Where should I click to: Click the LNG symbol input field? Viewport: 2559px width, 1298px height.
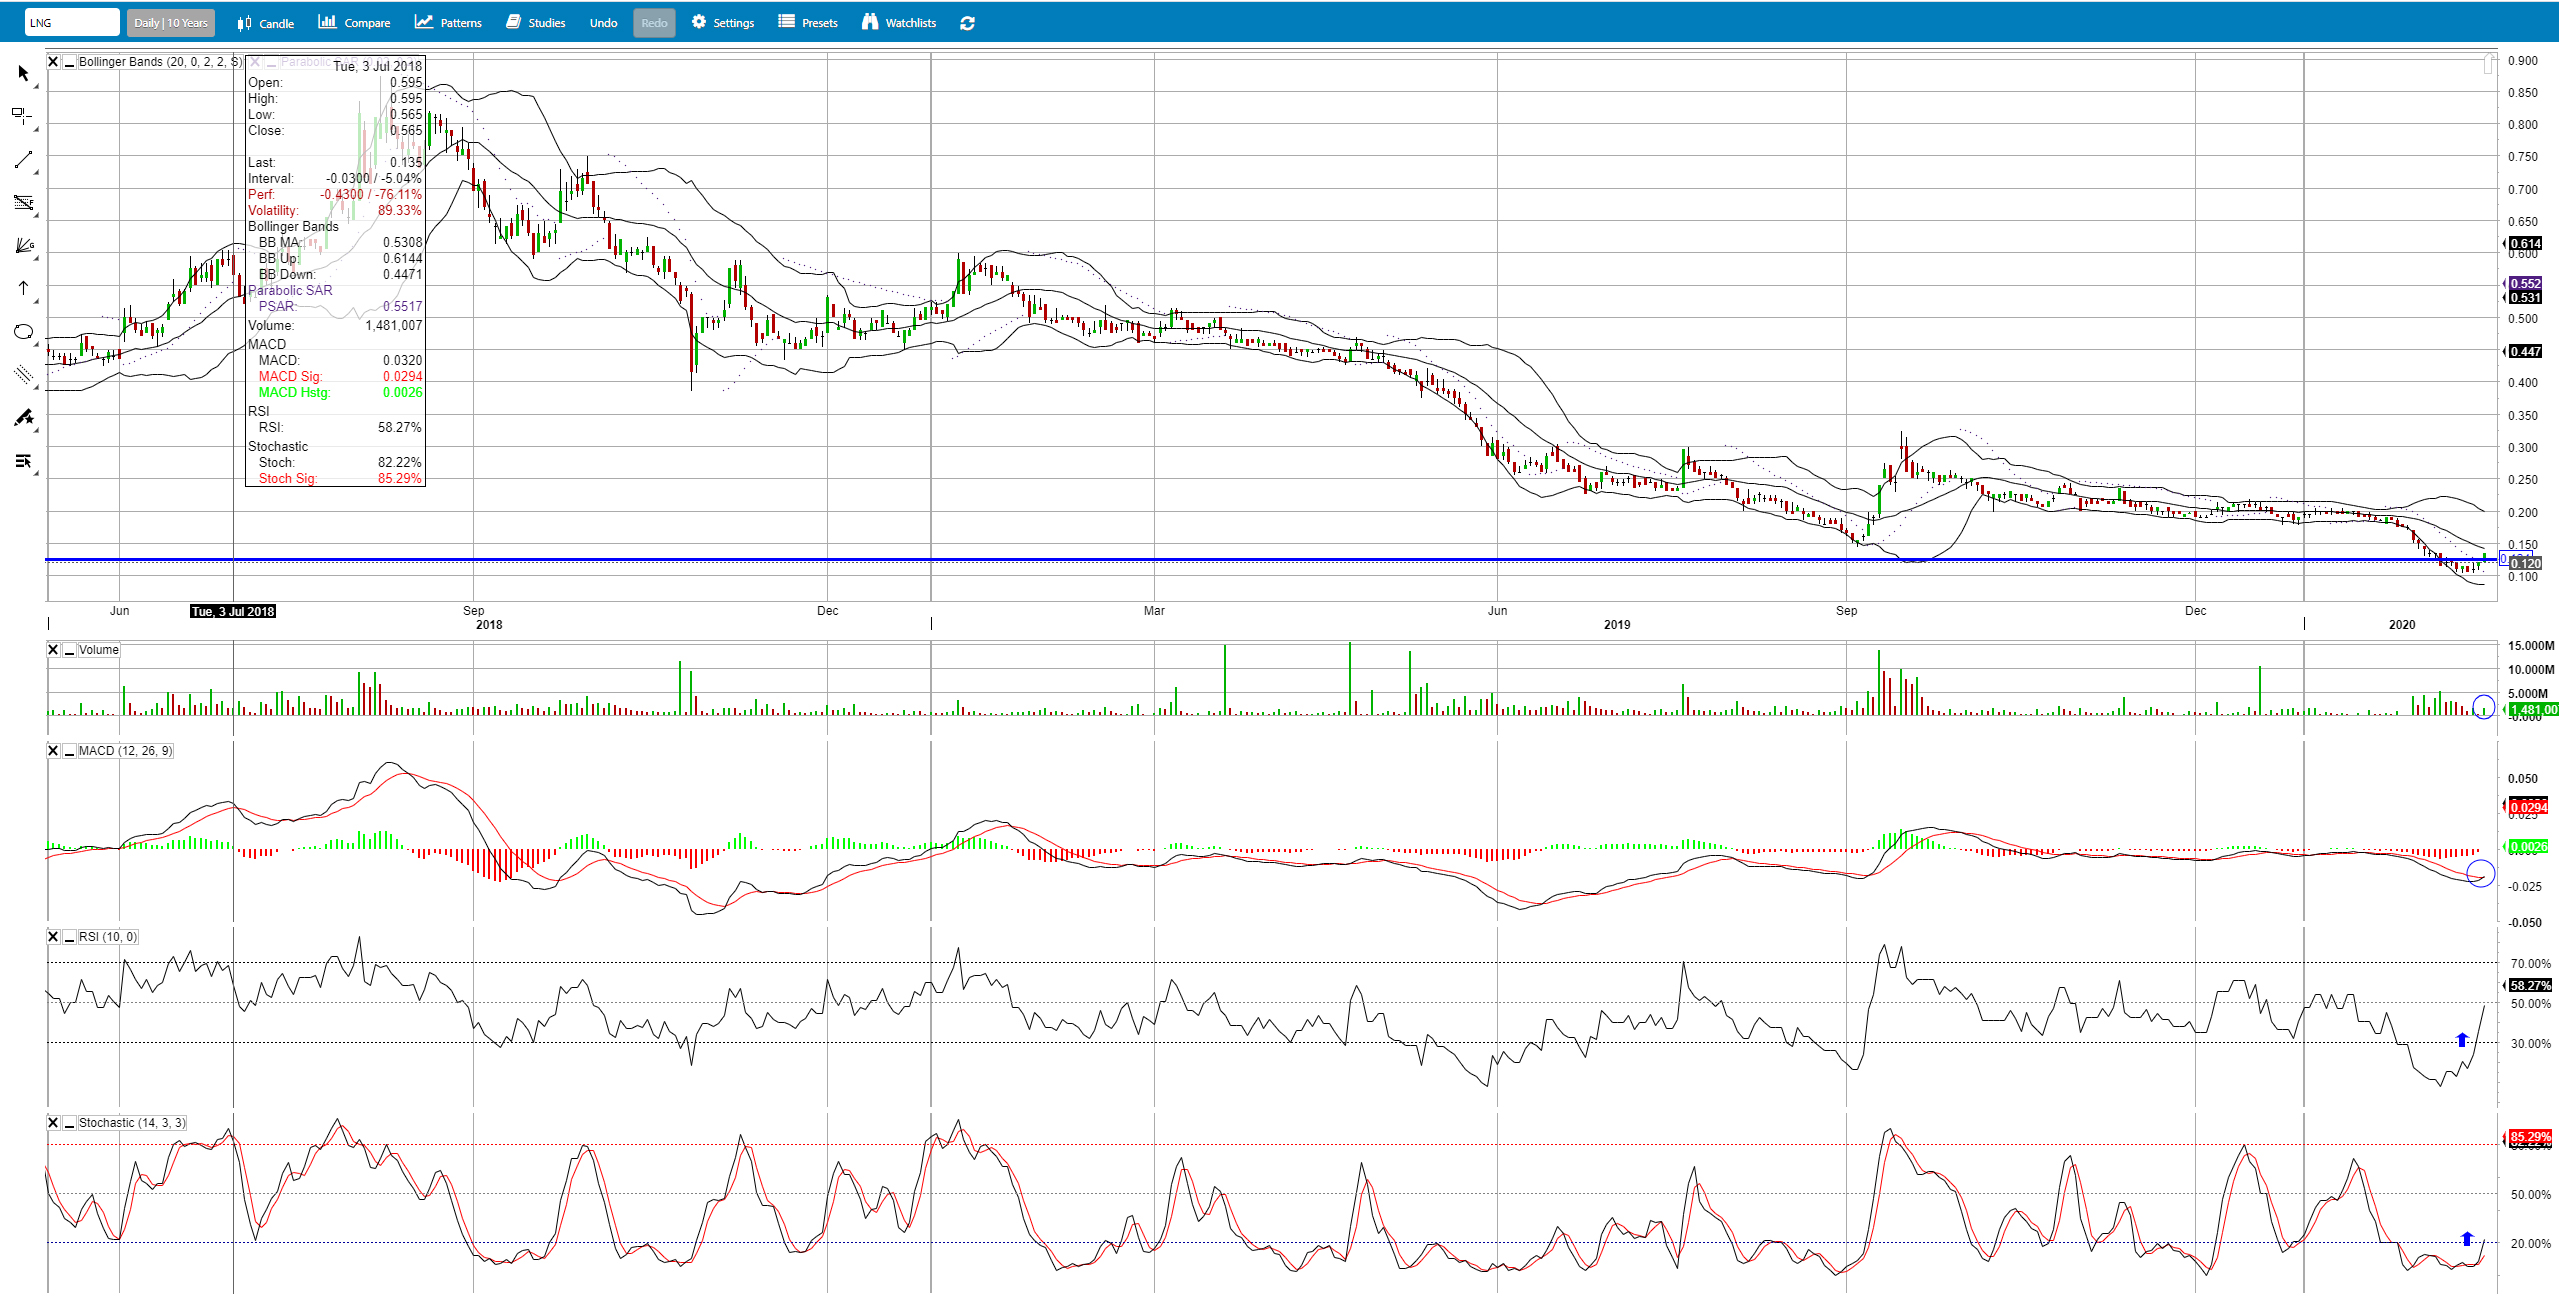[x=72, y=23]
